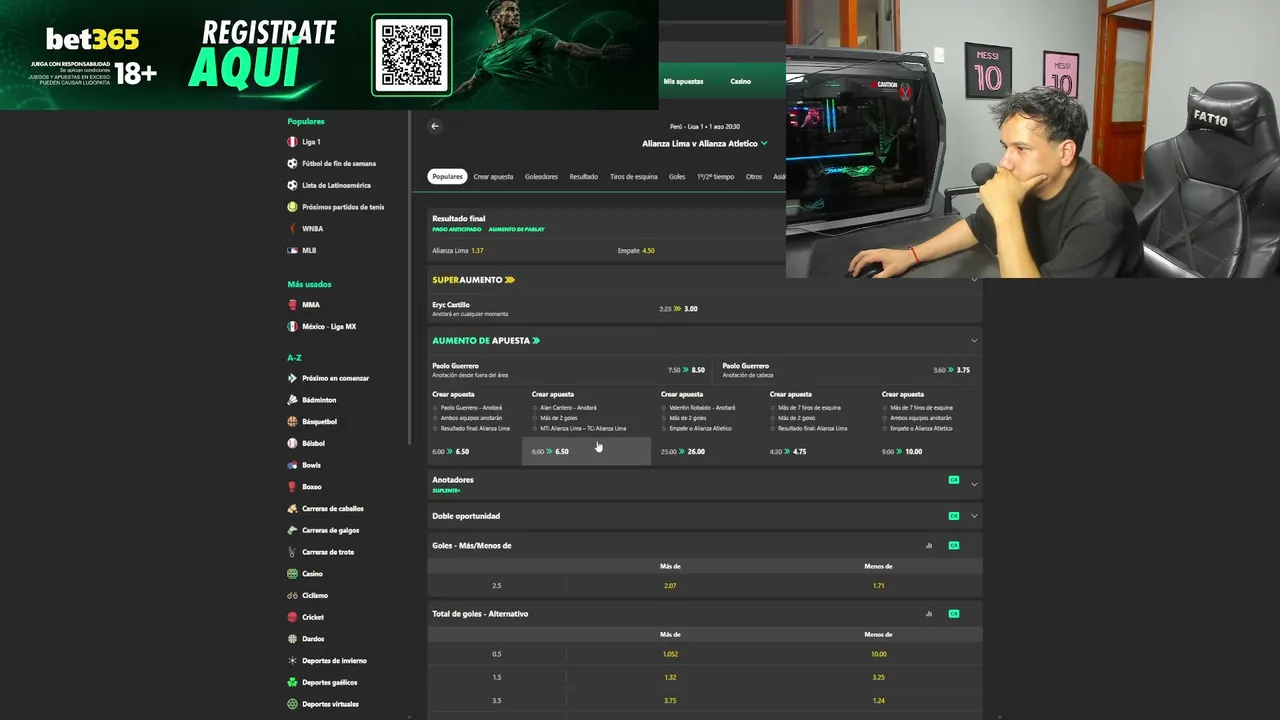
Task: Bet Menos de 2.5 goals at 1.71
Action: click(878, 586)
